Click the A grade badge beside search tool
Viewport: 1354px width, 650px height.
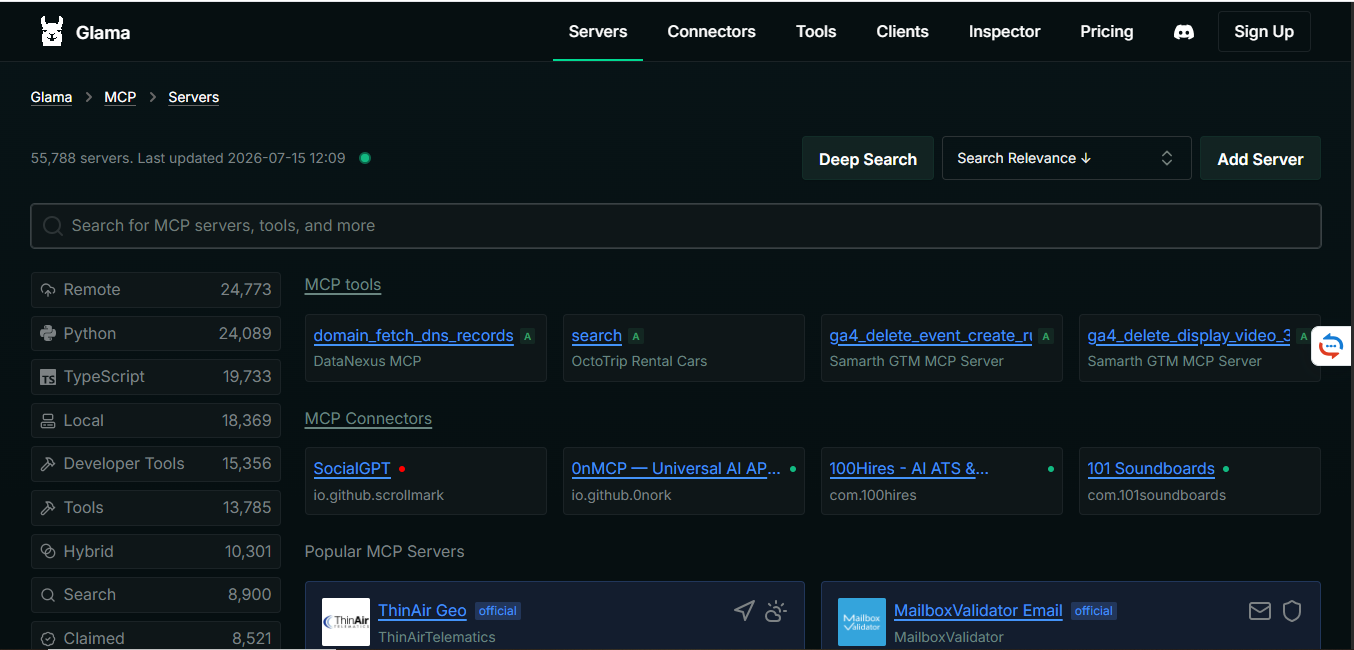pyautogui.click(x=636, y=337)
